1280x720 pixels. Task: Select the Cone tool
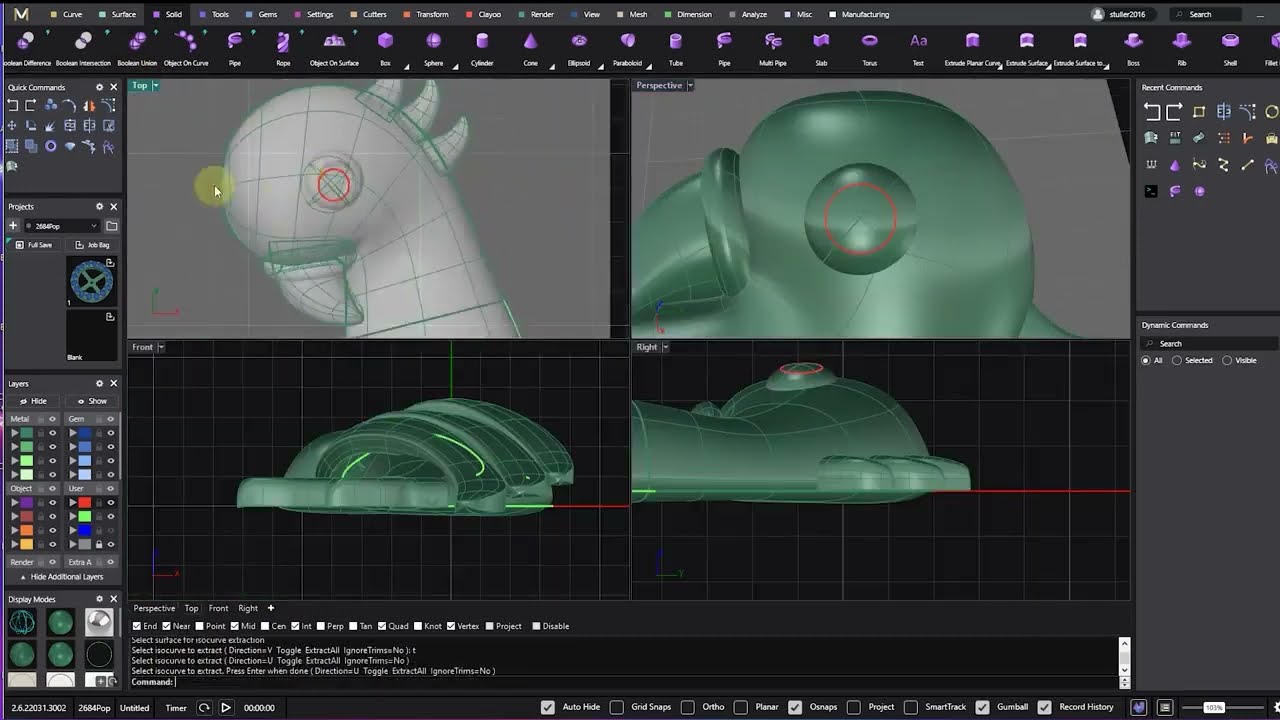(x=530, y=49)
